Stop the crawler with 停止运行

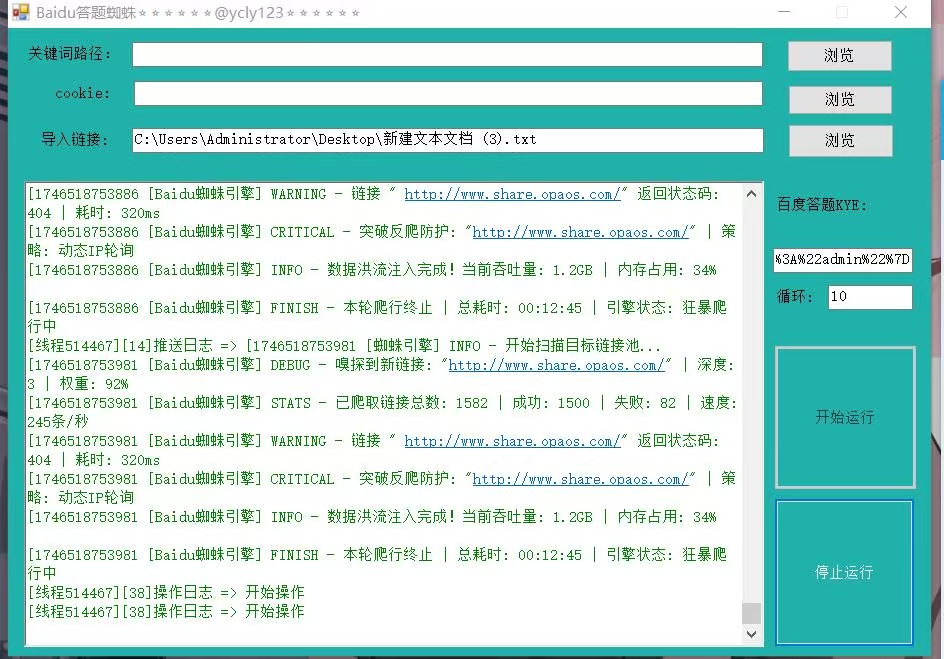click(844, 572)
